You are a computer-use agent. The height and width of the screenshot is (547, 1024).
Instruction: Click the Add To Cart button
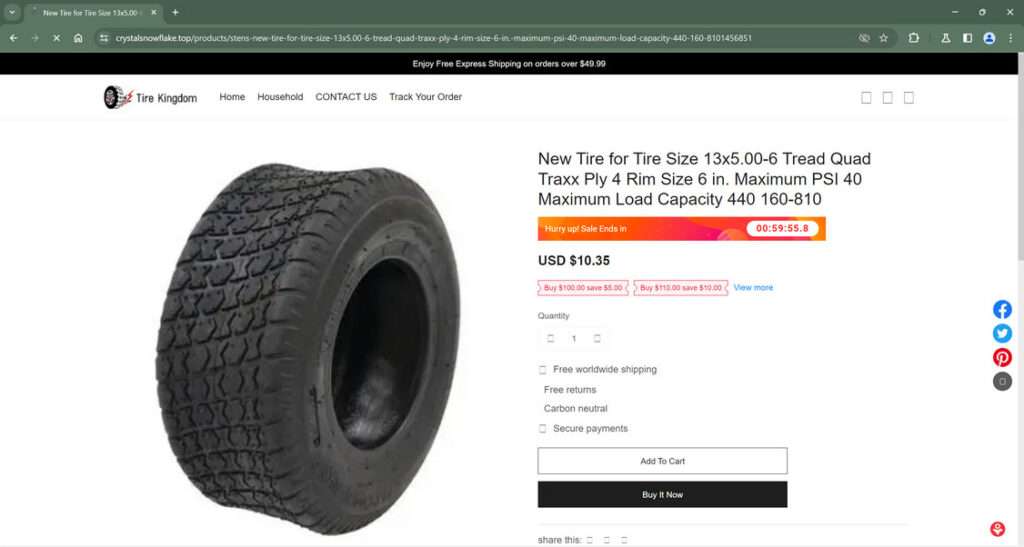click(662, 461)
